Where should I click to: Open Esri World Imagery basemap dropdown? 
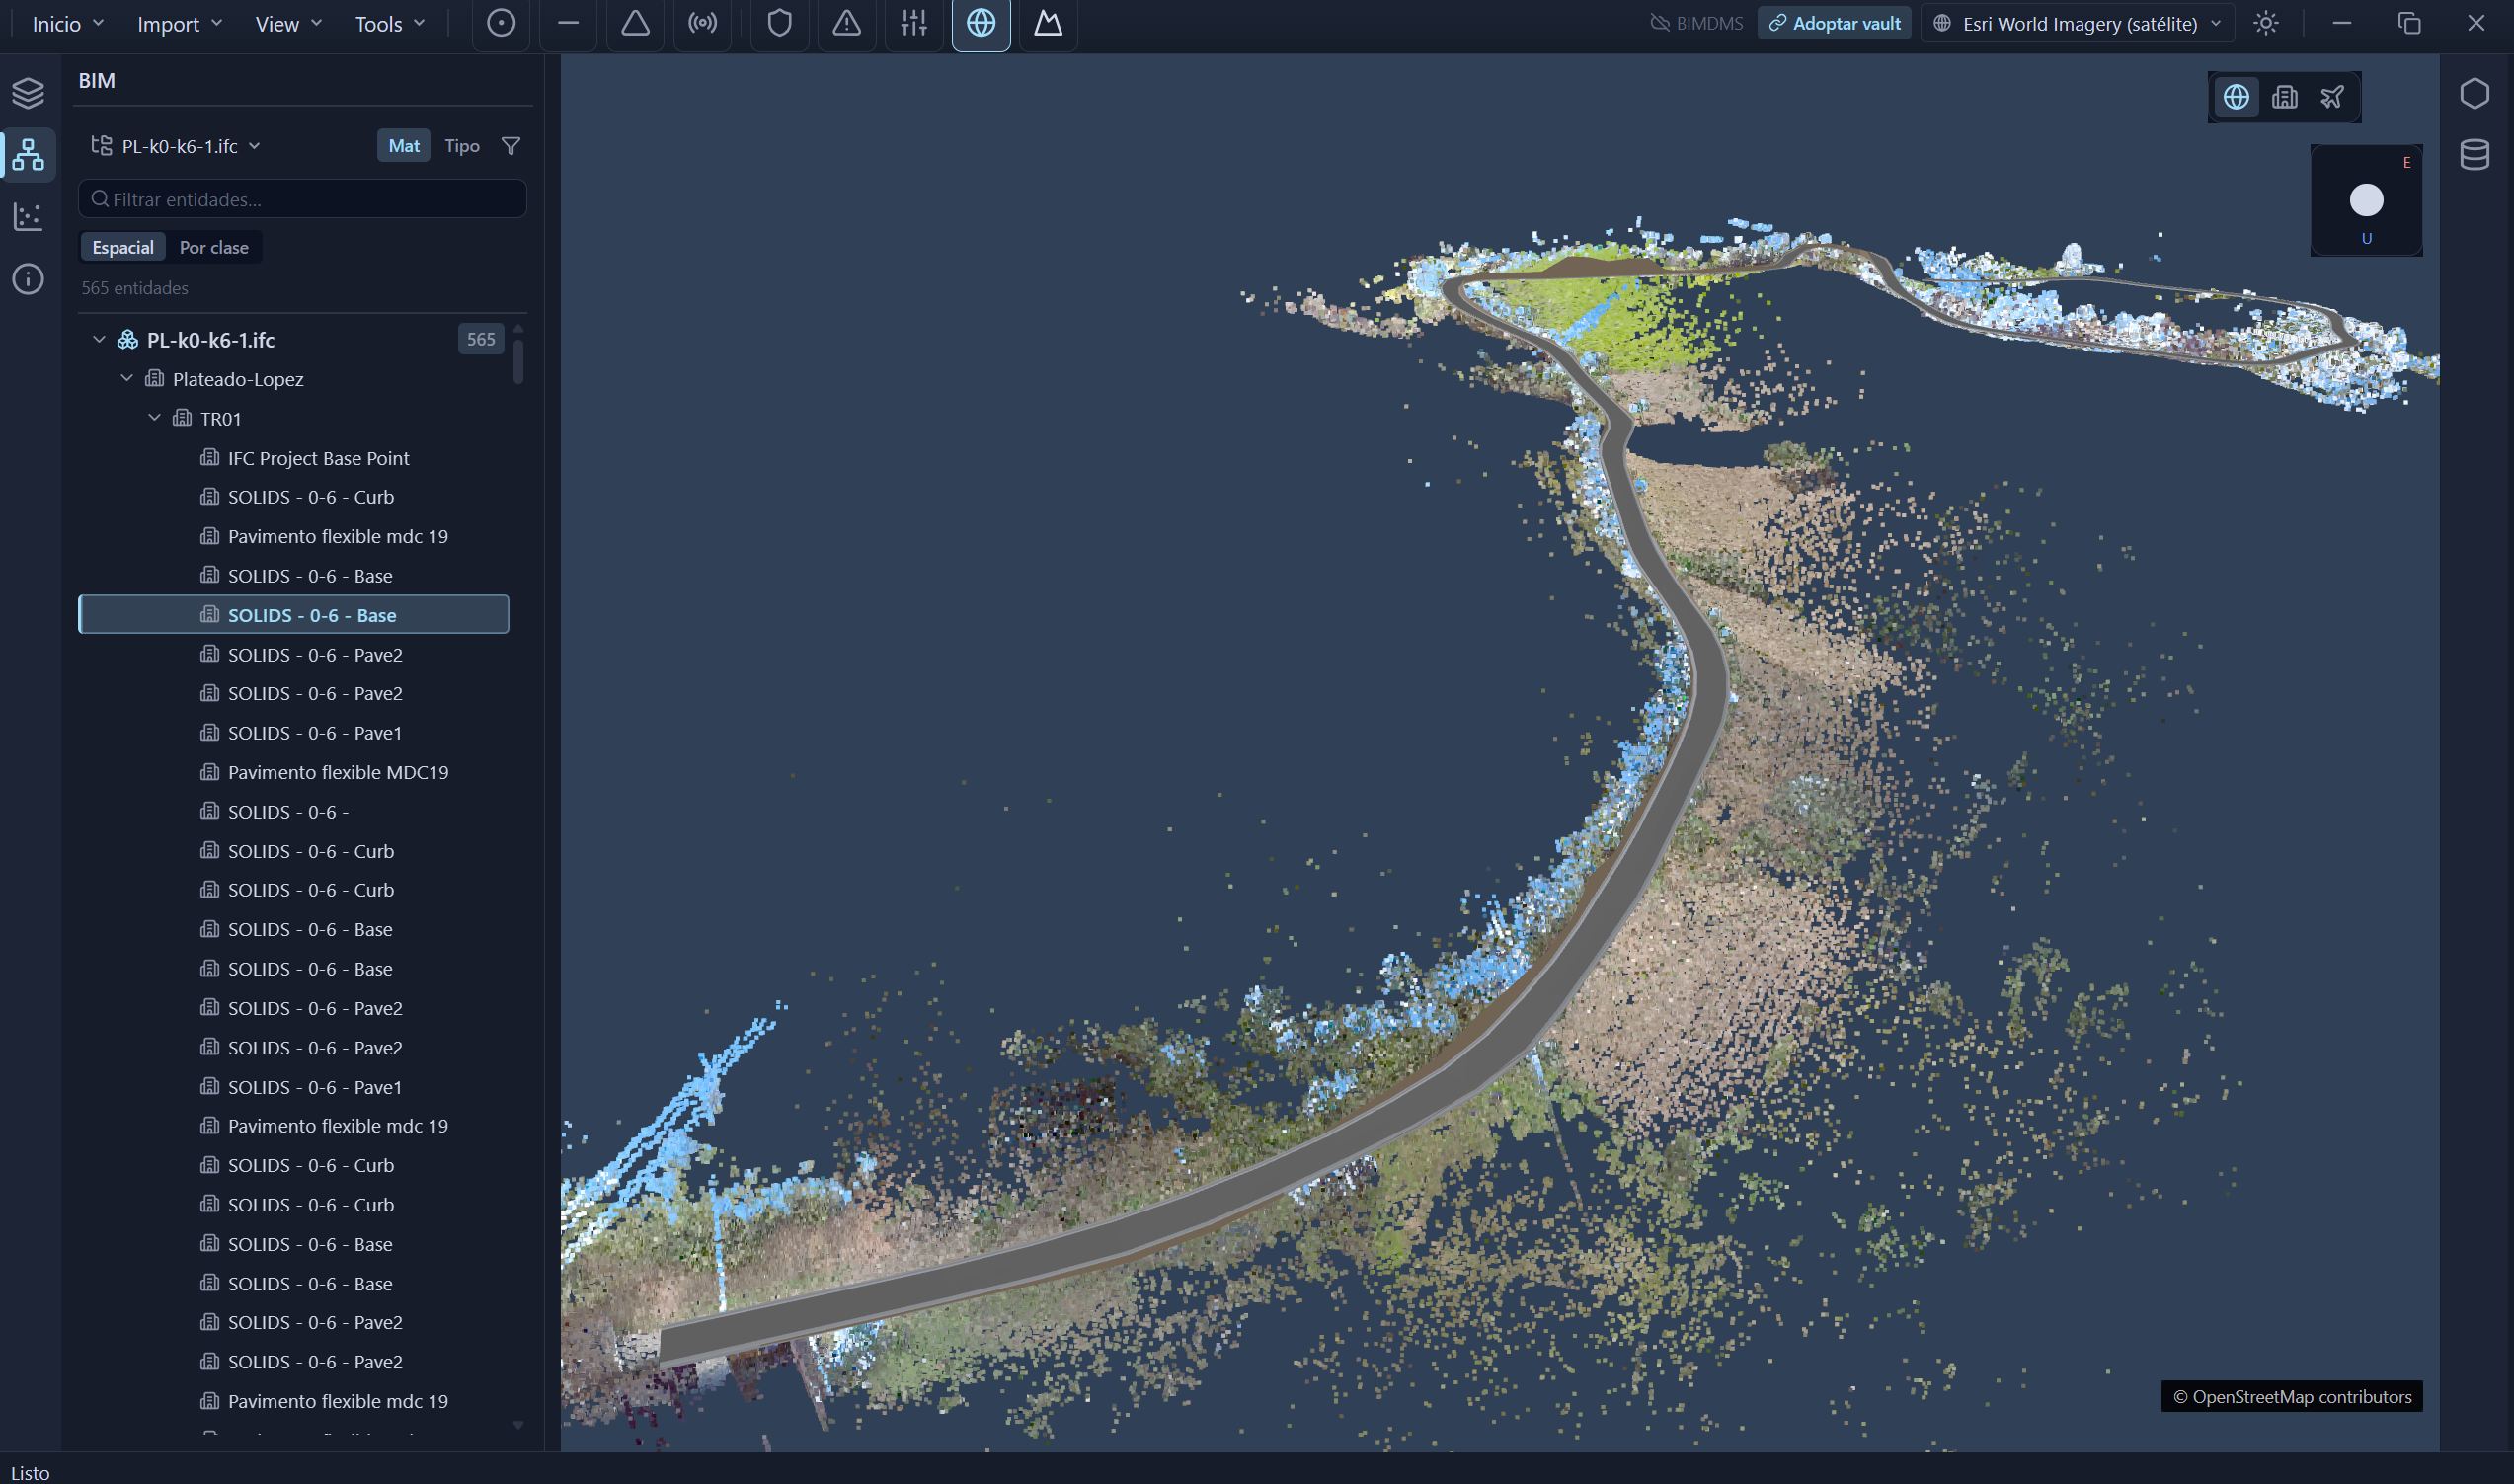click(2078, 23)
